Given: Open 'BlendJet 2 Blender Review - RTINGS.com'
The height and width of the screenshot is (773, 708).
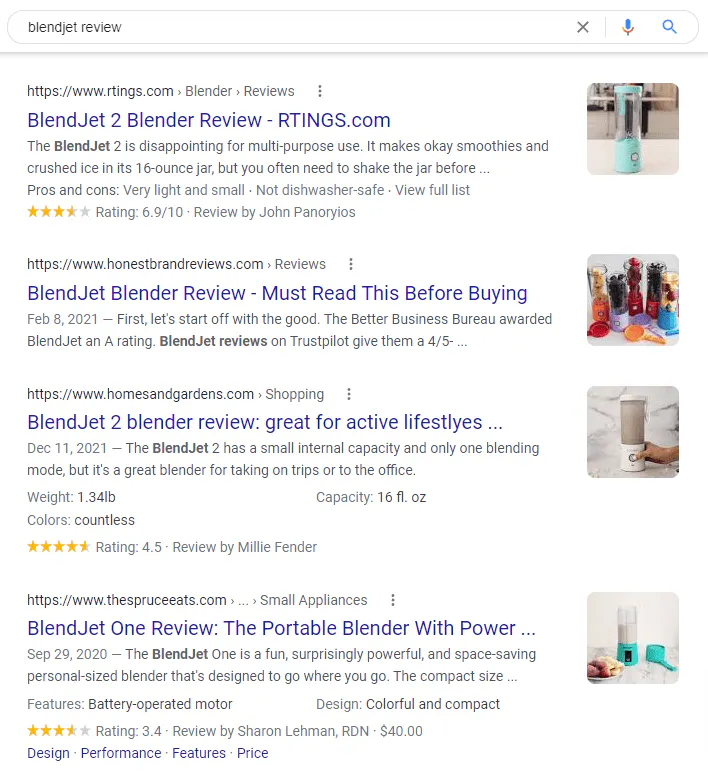Looking at the screenshot, I should [x=209, y=120].
